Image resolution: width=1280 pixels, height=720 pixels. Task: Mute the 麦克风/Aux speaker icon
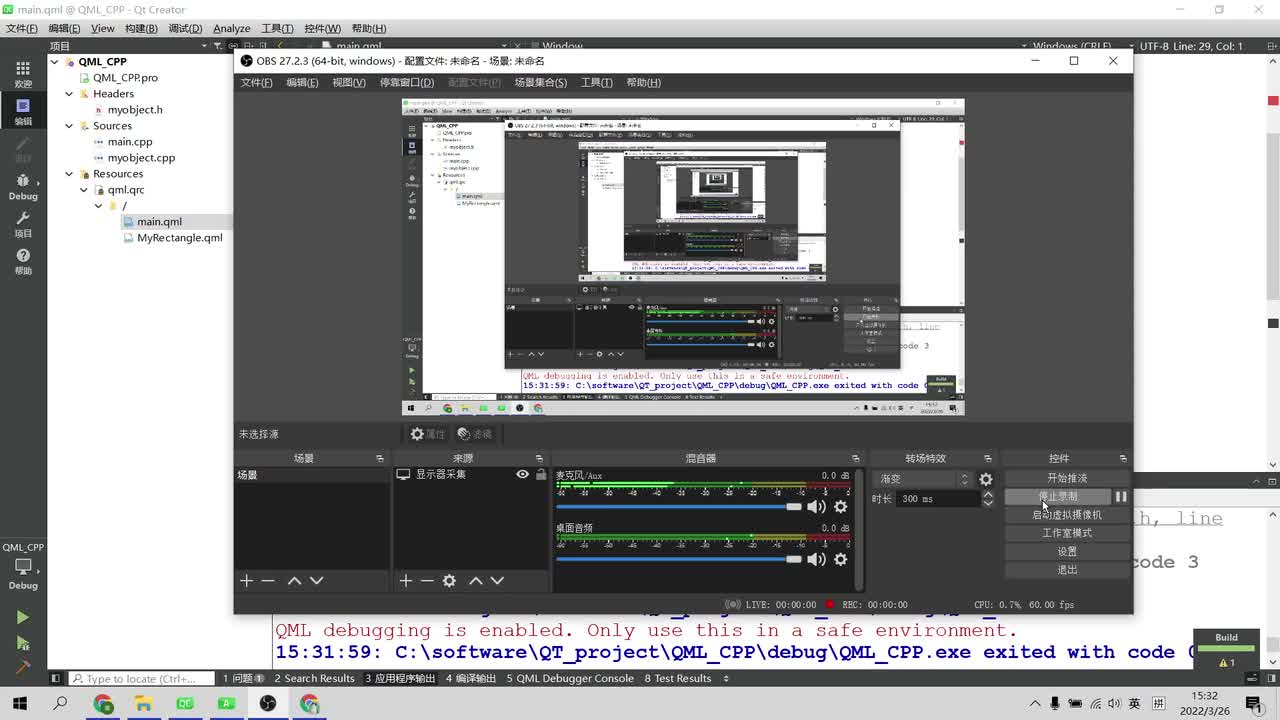tap(816, 507)
